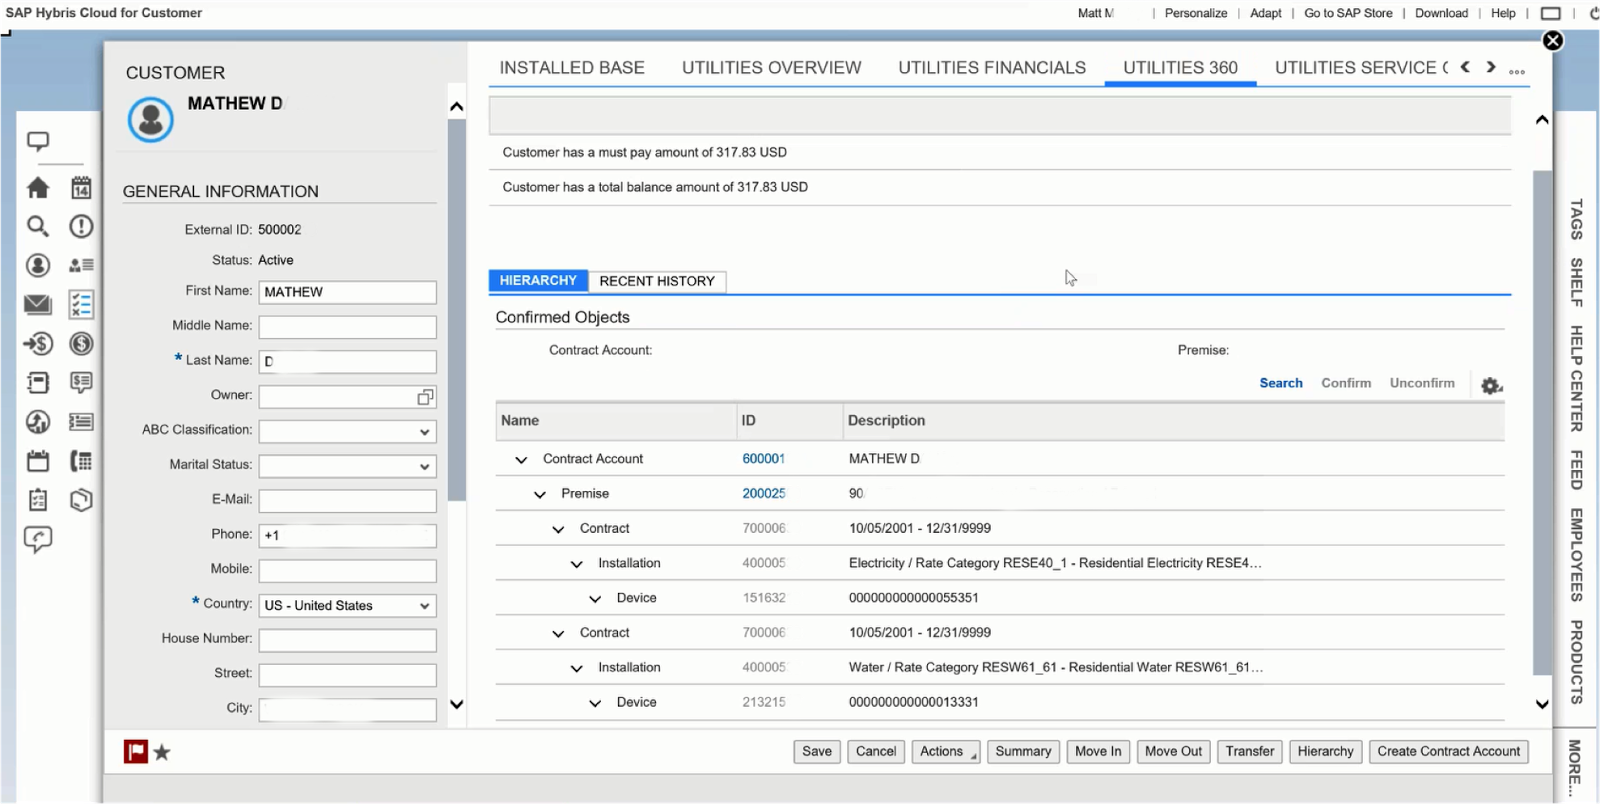Open the UTILITIES SERVICE tab
This screenshot has height=804, width=1600.
[x=1361, y=68]
